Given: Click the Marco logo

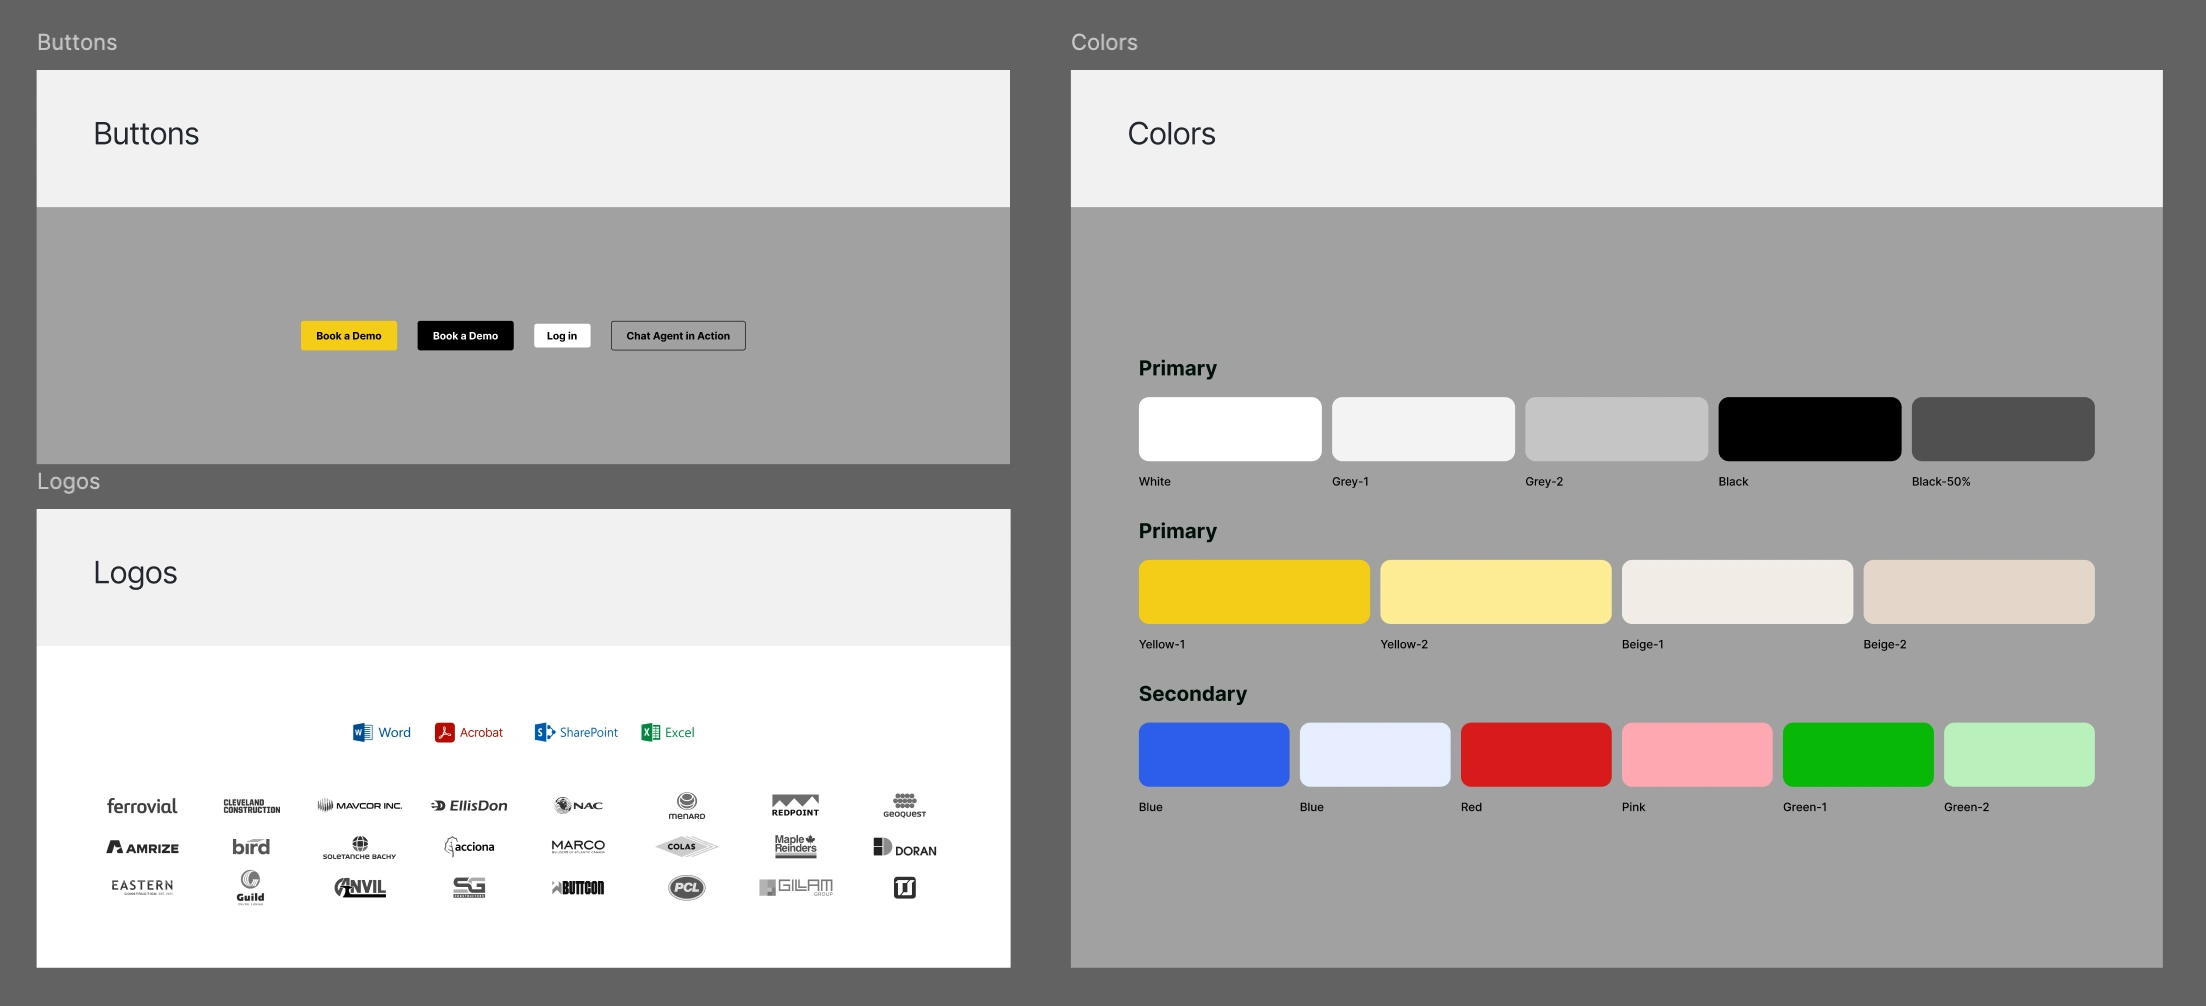Looking at the screenshot, I should coord(578,847).
